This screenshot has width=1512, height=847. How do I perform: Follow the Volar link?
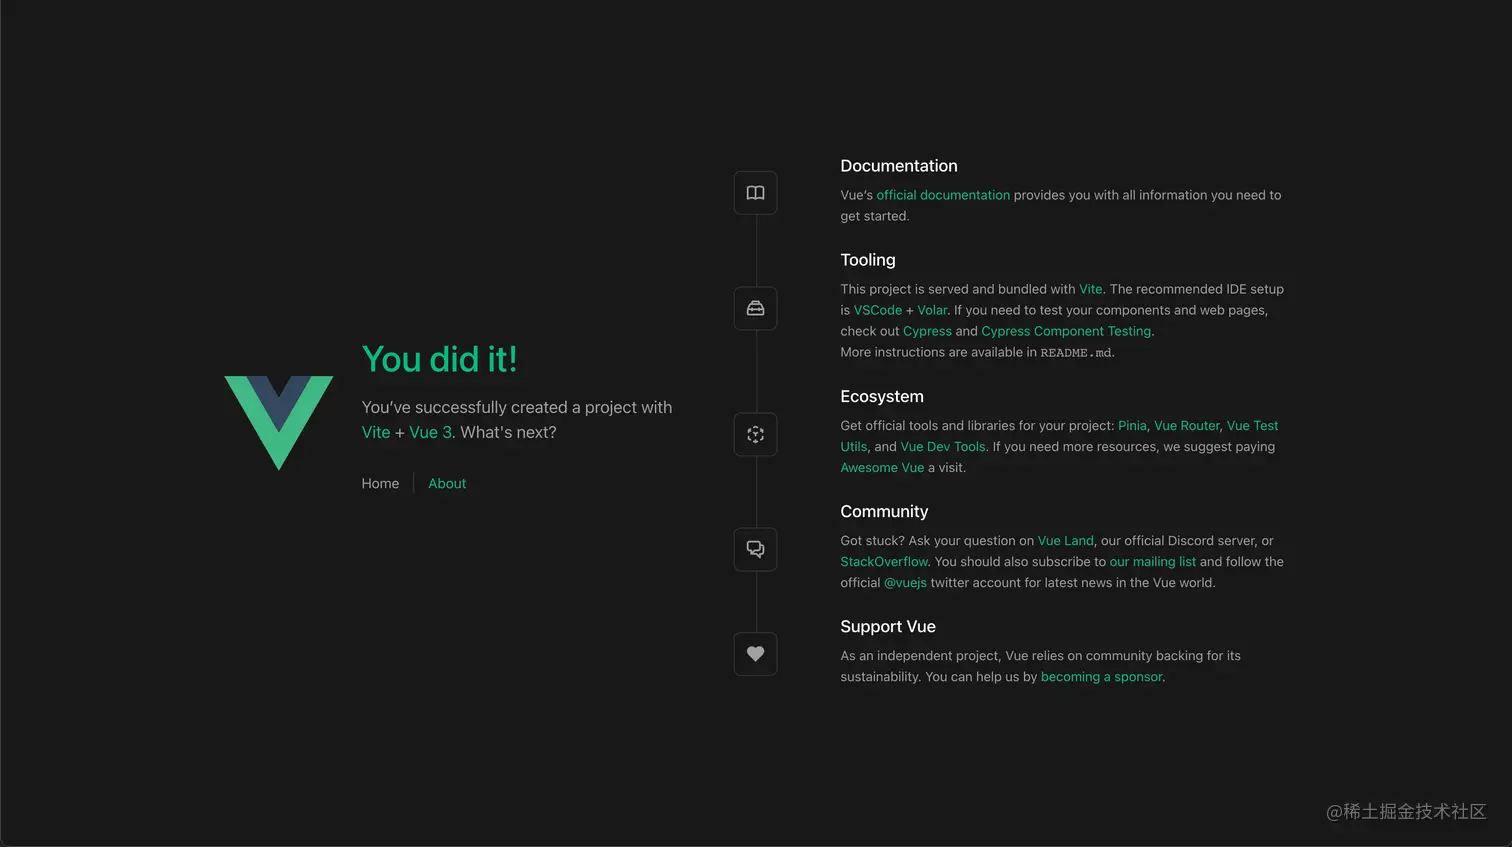932,310
